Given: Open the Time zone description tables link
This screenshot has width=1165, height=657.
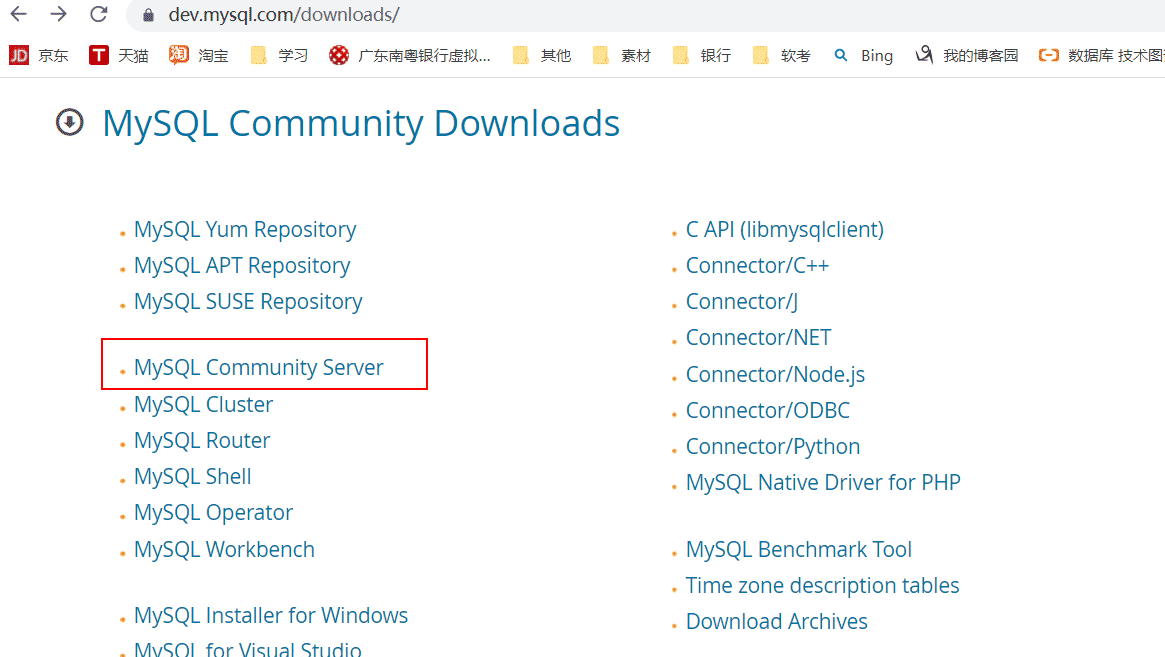Looking at the screenshot, I should pyautogui.click(x=822, y=585).
